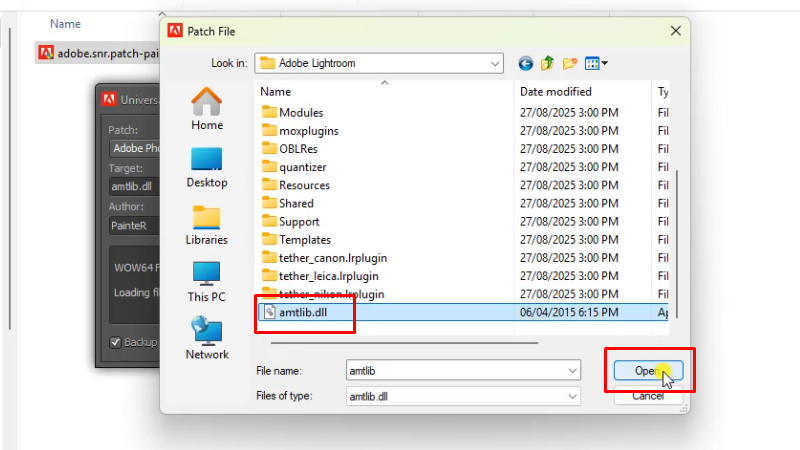Screen dimensions: 800x450
Task: Select Desktop in places sidebar
Action: tap(207, 167)
